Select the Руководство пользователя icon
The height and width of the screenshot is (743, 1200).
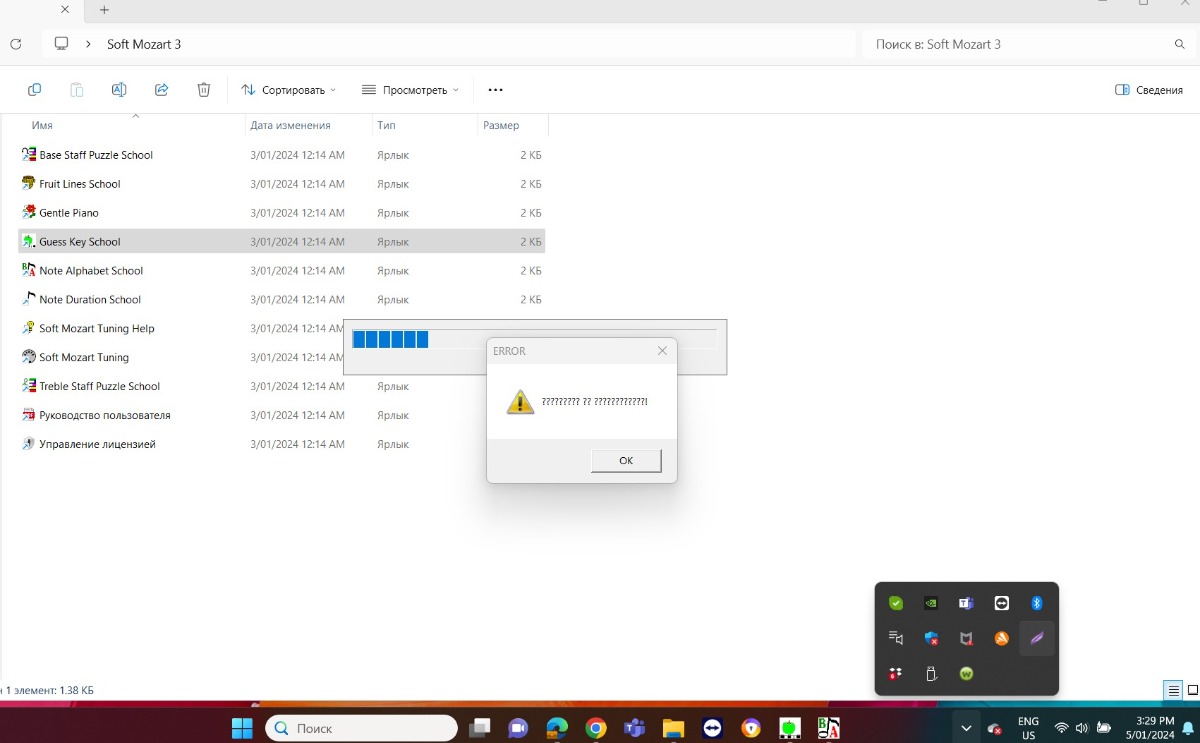pyautogui.click(x=29, y=415)
